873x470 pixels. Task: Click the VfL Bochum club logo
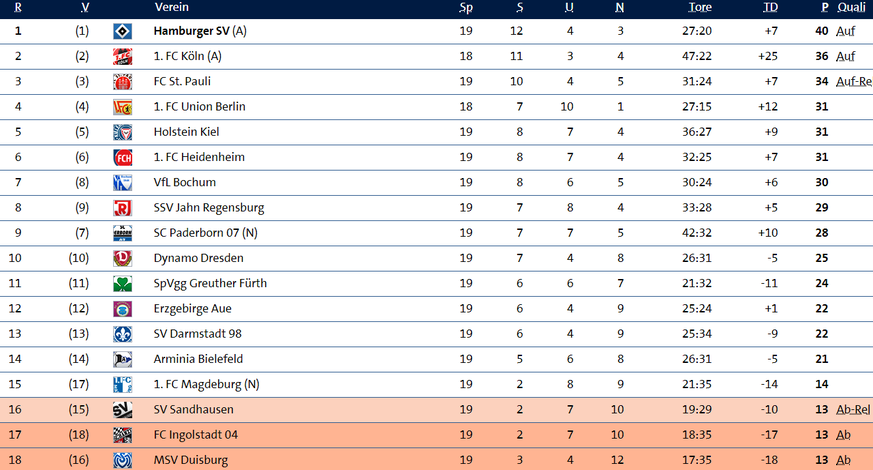(123, 182)
